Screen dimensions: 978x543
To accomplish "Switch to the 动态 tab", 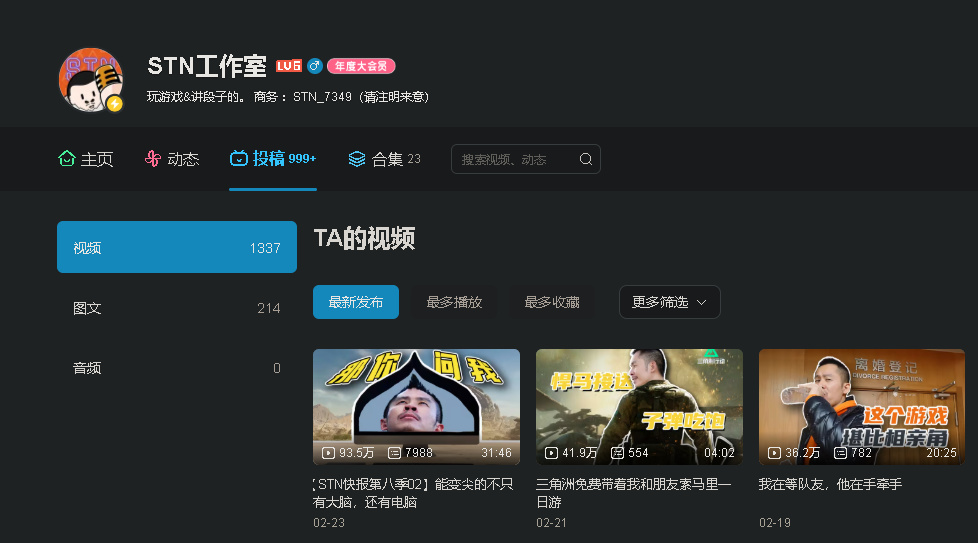I will click(x=172, y=159).
